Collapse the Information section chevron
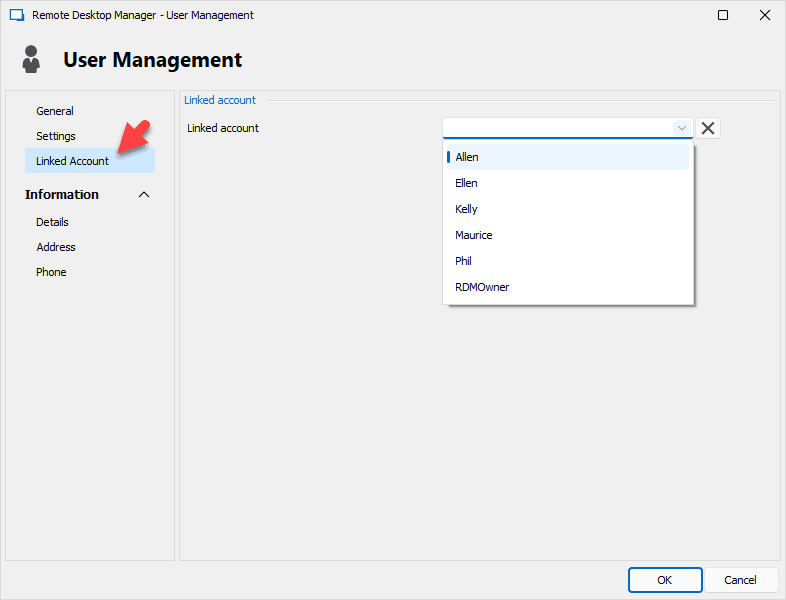 tap(144, 194)
